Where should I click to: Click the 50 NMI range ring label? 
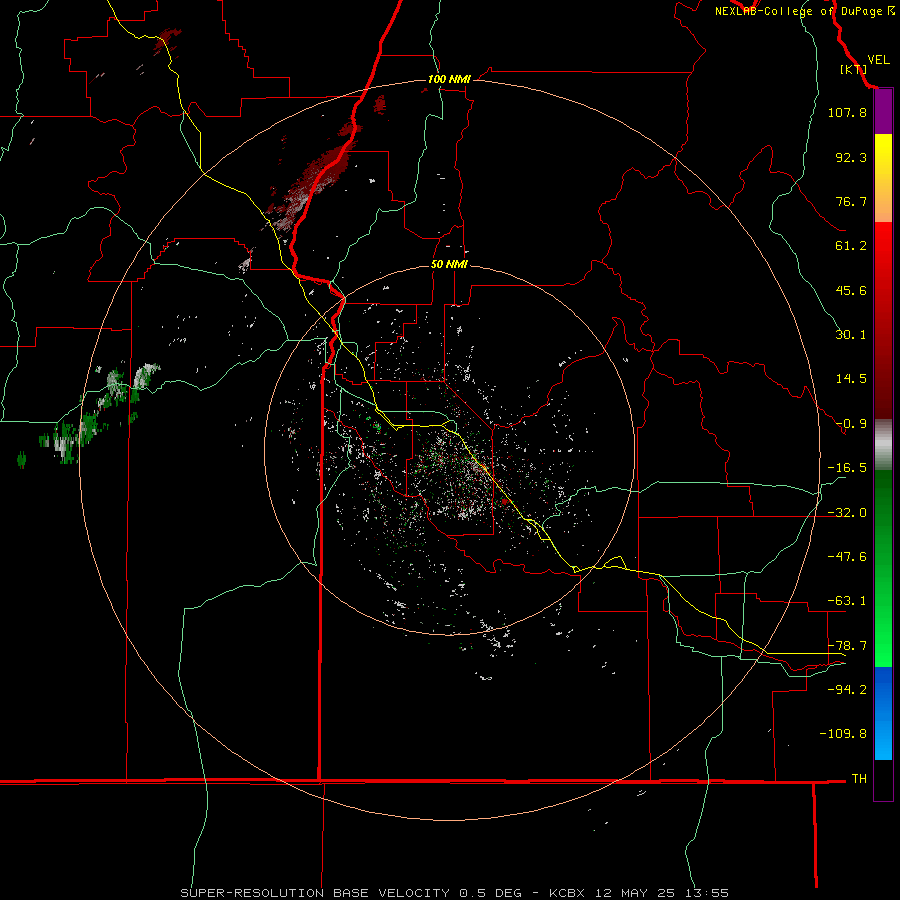[449, 265]
